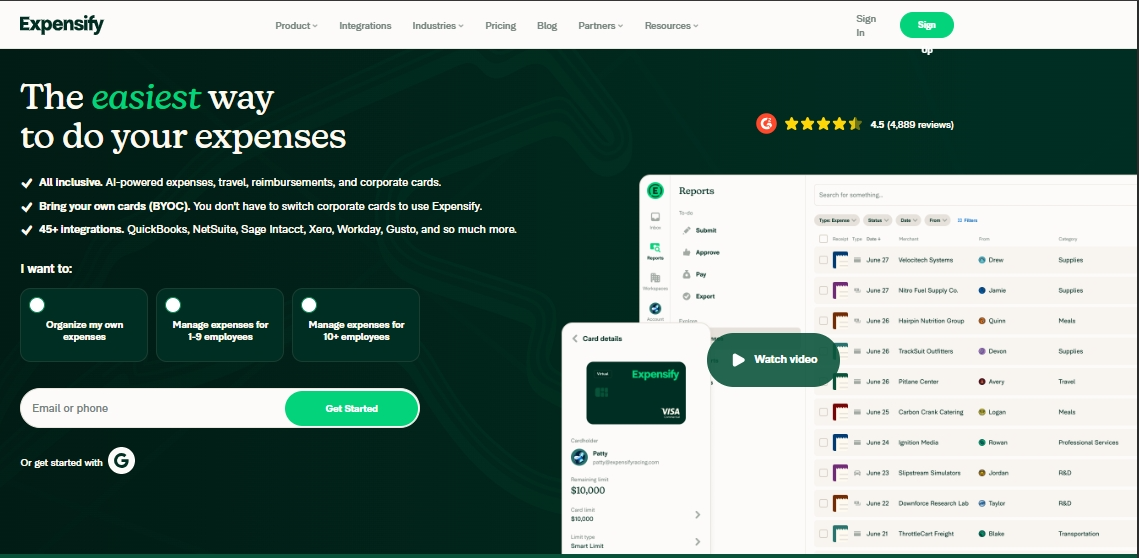Image resolution: width=1139 pixels, height=558 pixels.
Task: Select the Reports icon in sidebar
Action: click(x=655, y=248)
